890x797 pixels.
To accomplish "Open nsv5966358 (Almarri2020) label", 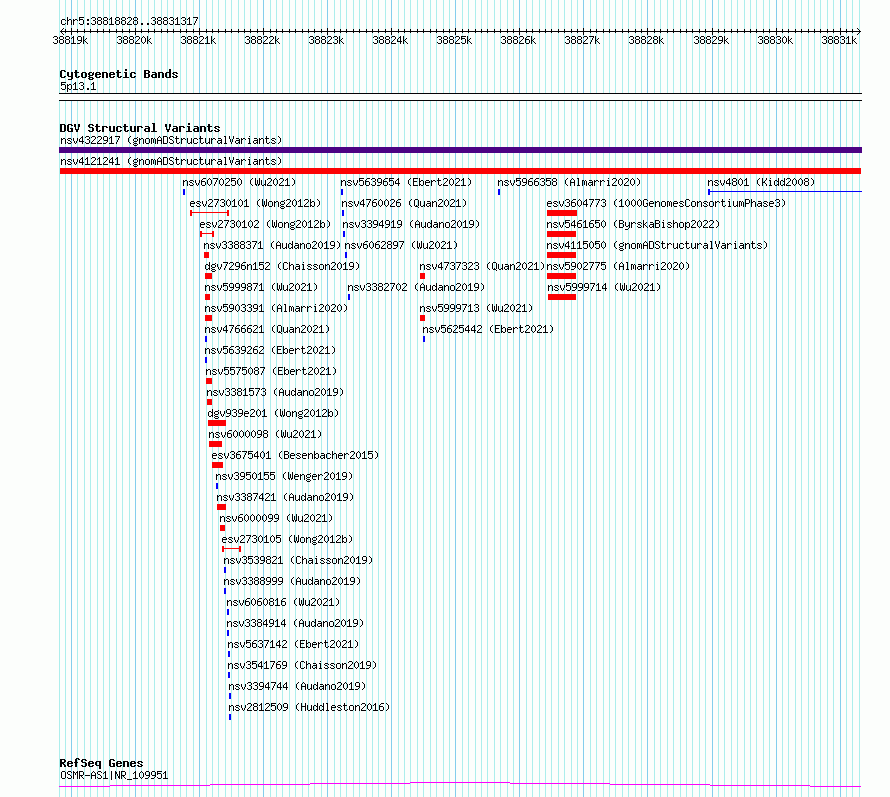I will click(569, 182).
